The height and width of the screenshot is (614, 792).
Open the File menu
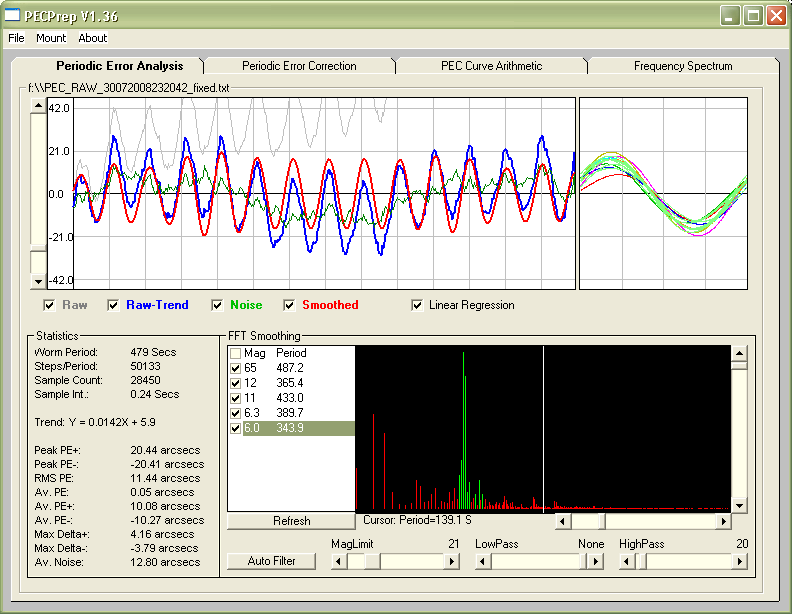point(16,38)
